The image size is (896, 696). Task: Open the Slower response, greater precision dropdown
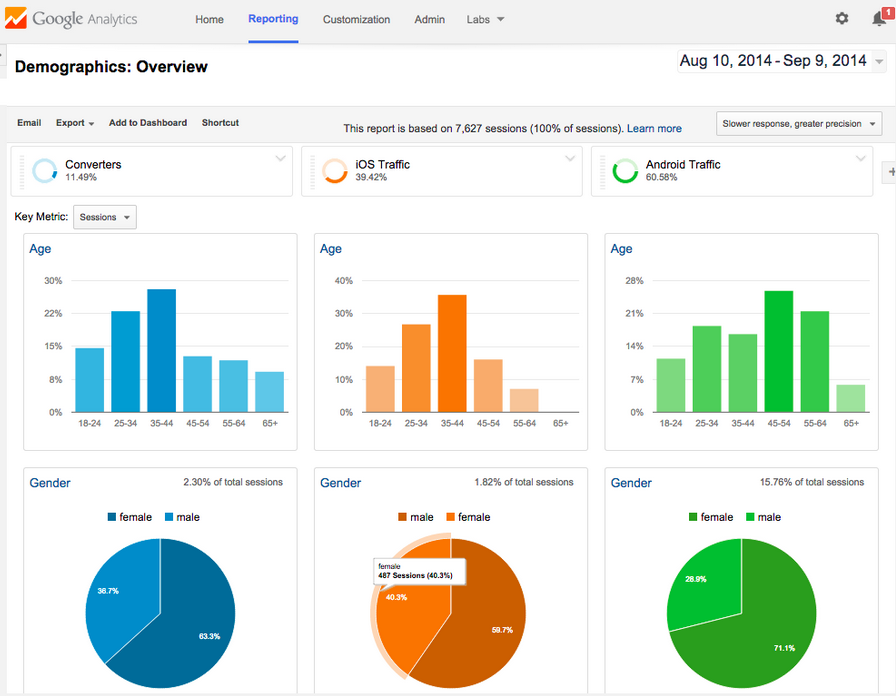798,122
